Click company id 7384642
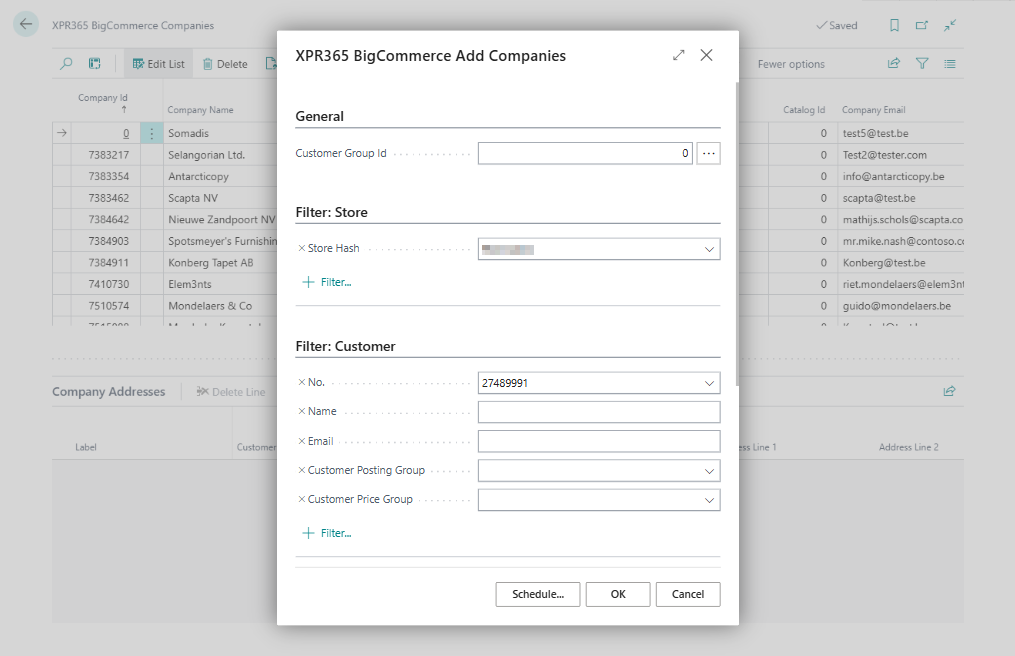1015x656 pixels. [109, 220]
